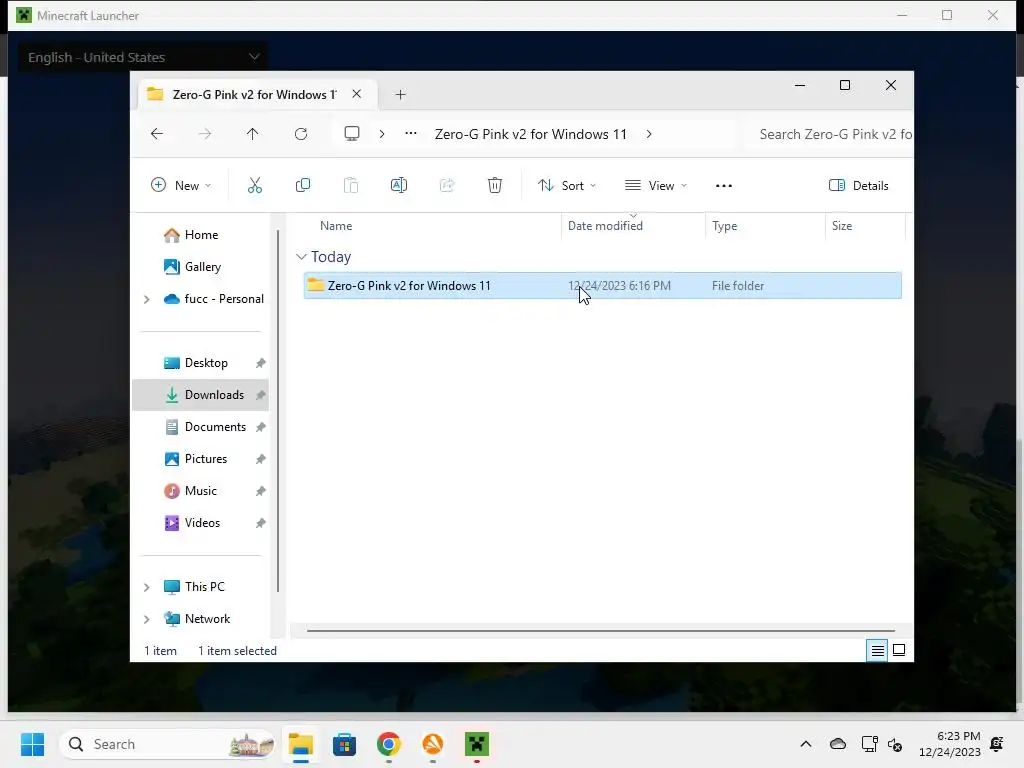
Task: Click the muted volume tray icon
Action: [895, 744]
